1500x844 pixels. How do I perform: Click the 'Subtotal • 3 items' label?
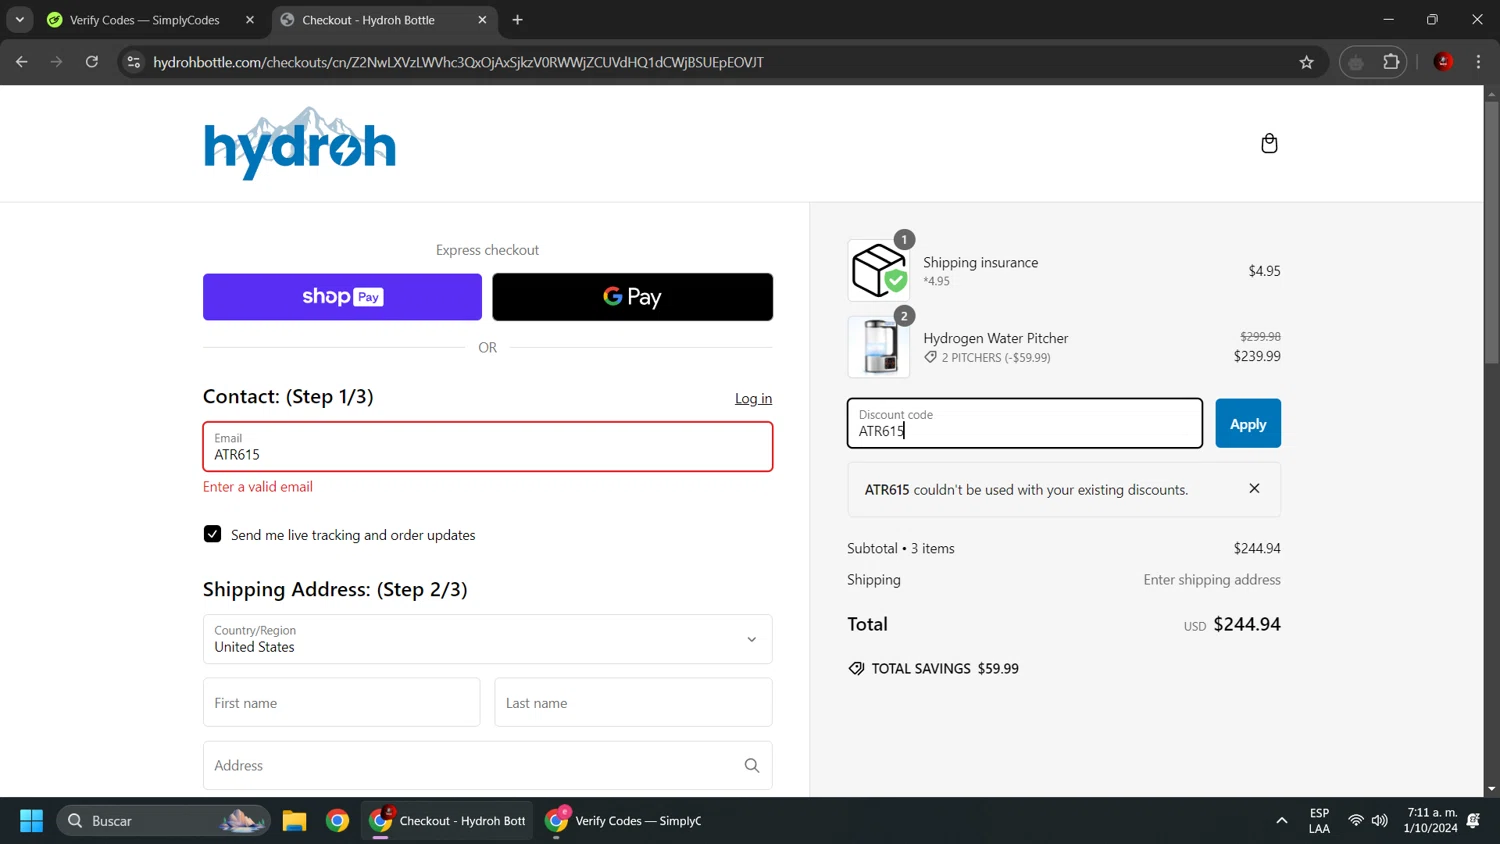click(900, 549)
